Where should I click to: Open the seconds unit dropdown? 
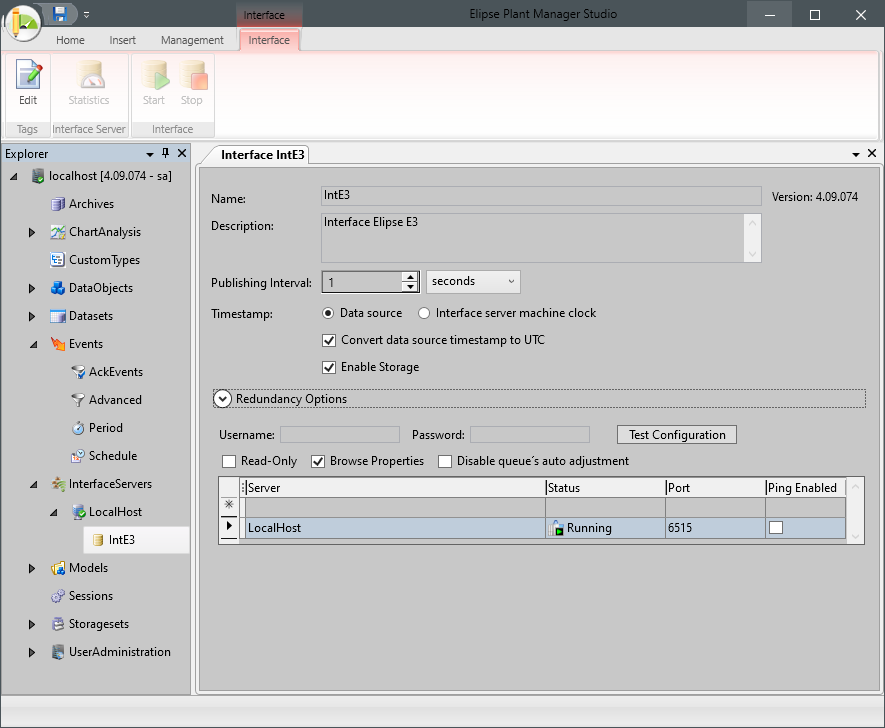[473, 282]
